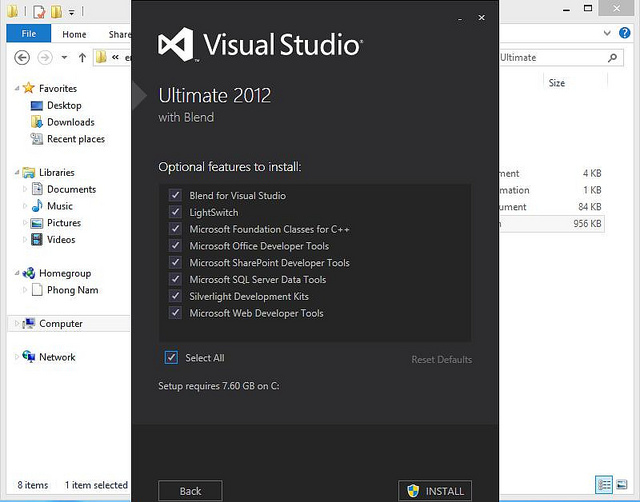Click the address bar folder icon
640x502 pixels.
click(100, 57)
